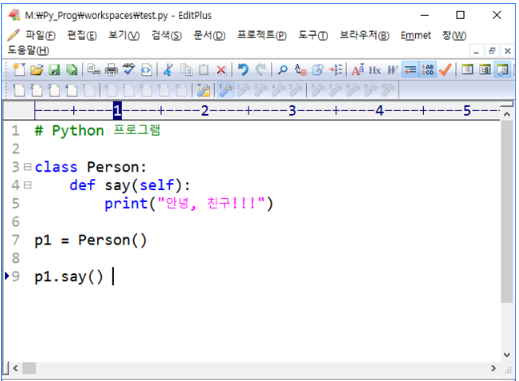Click the Cut scissors icon

point(168,70)
